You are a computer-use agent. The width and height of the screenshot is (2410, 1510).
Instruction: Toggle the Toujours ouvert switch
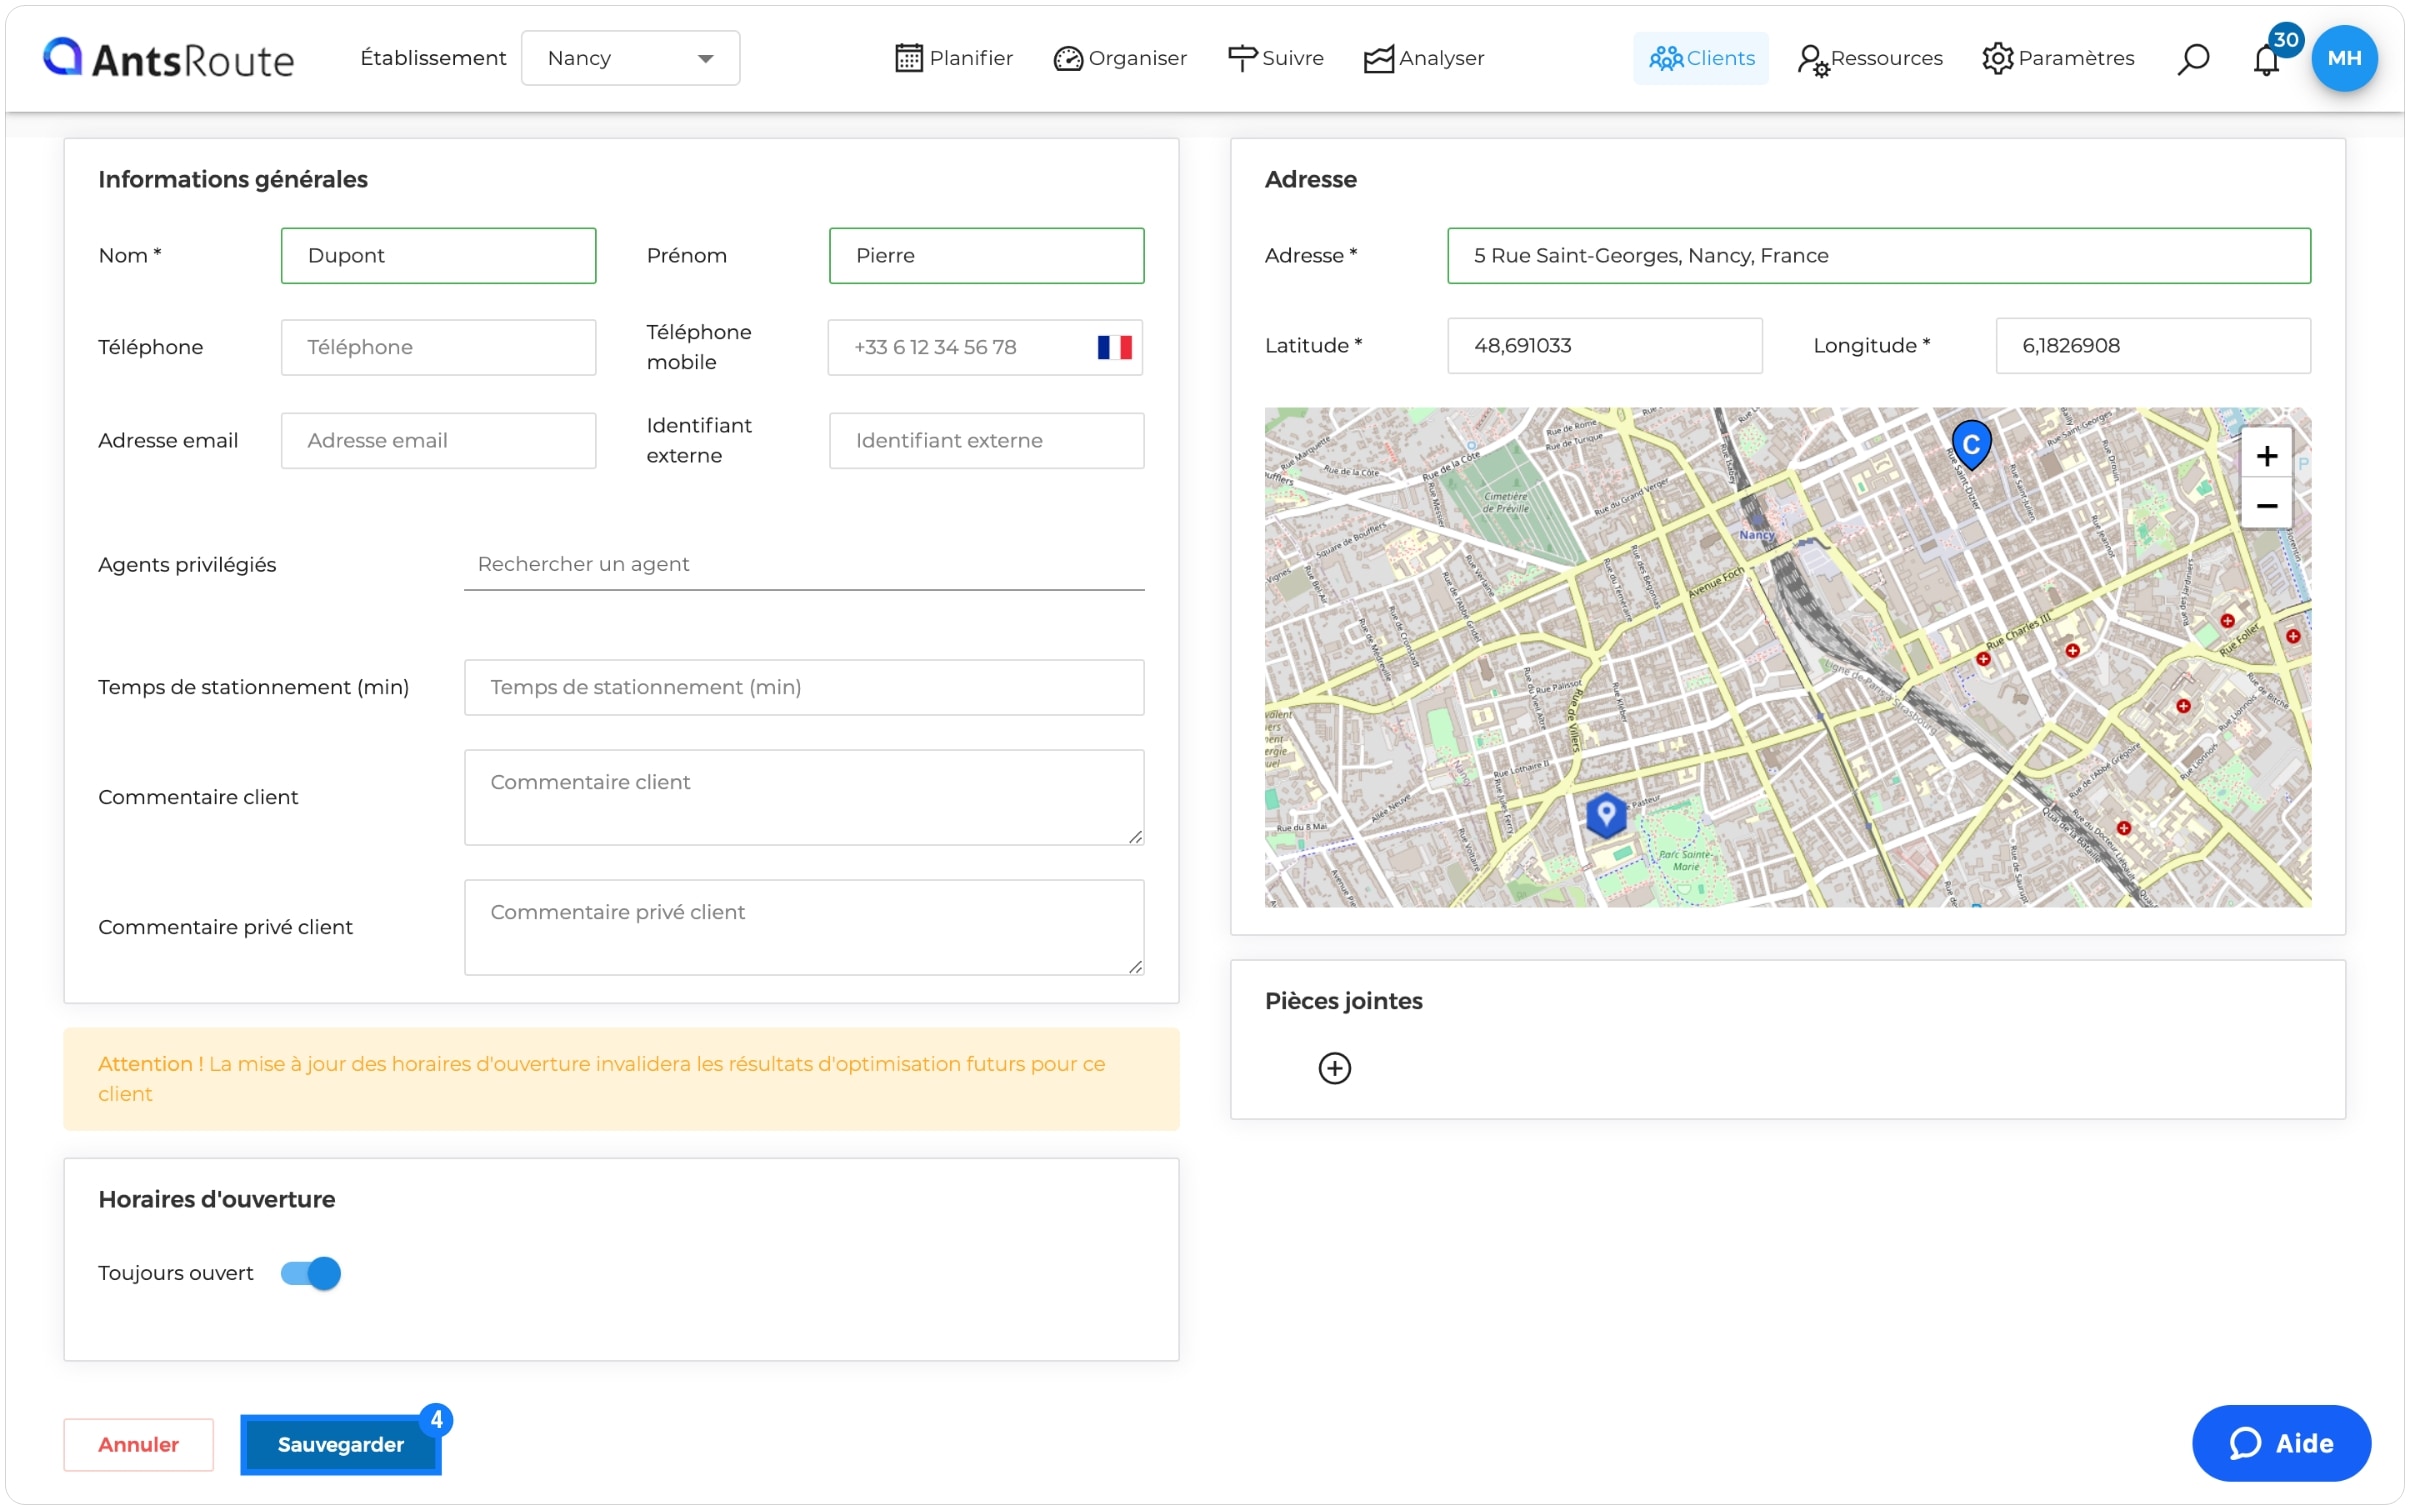[310, 1273]
